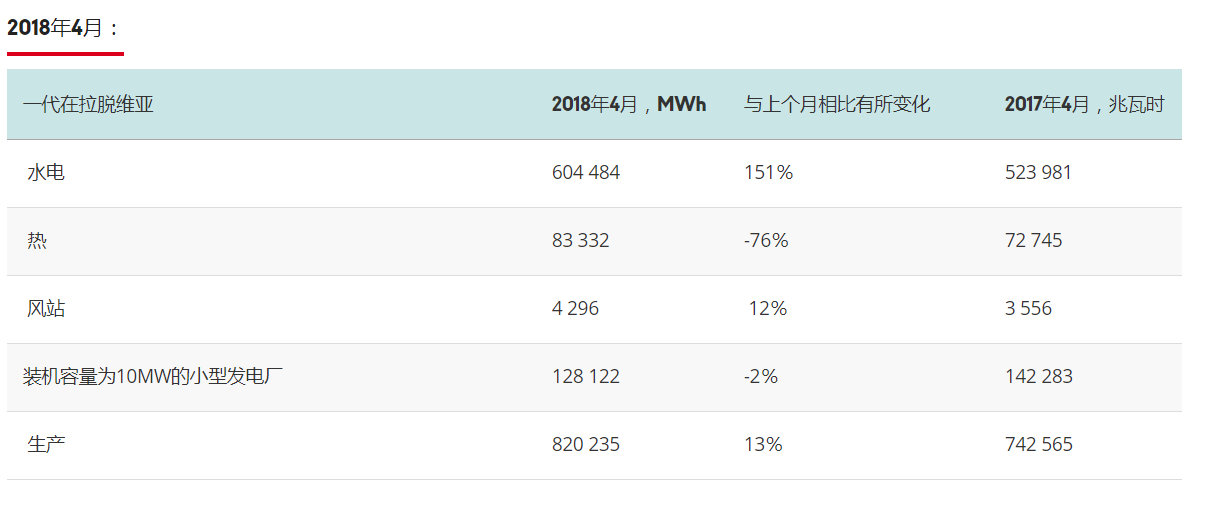Click the 一代在拉脱维亚 column header

[88, 104]
